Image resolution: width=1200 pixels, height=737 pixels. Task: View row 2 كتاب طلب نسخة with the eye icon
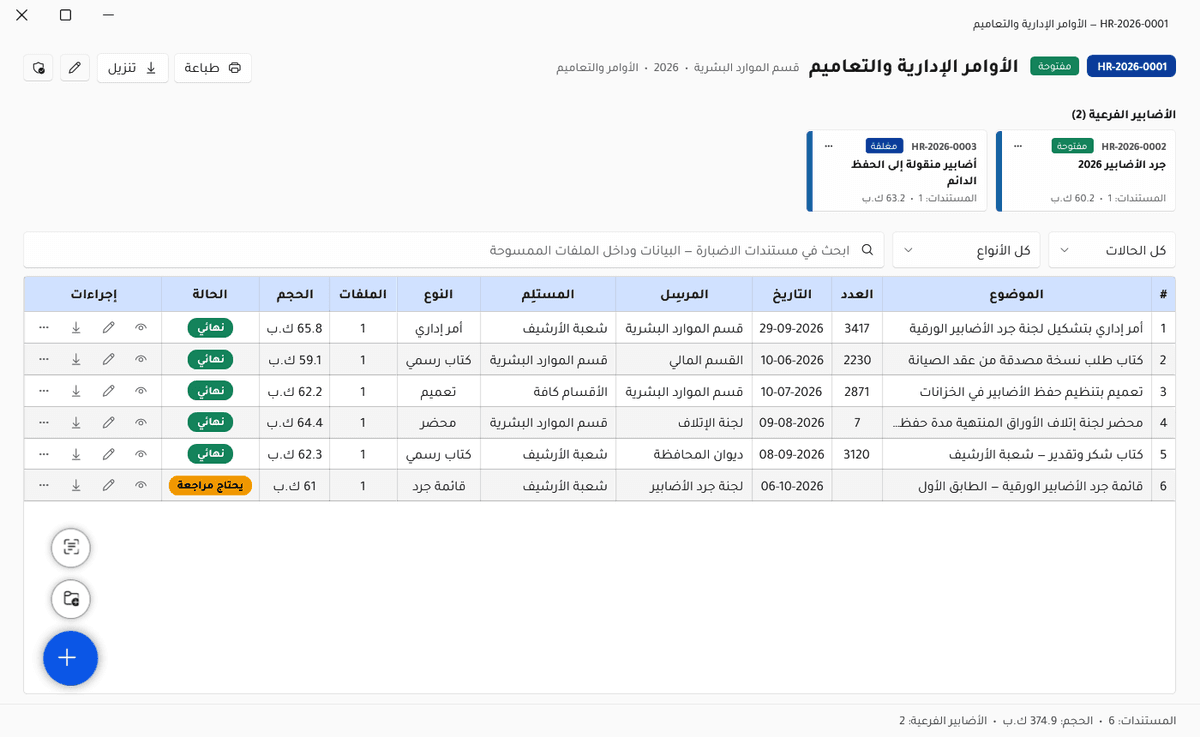[141, 359]
